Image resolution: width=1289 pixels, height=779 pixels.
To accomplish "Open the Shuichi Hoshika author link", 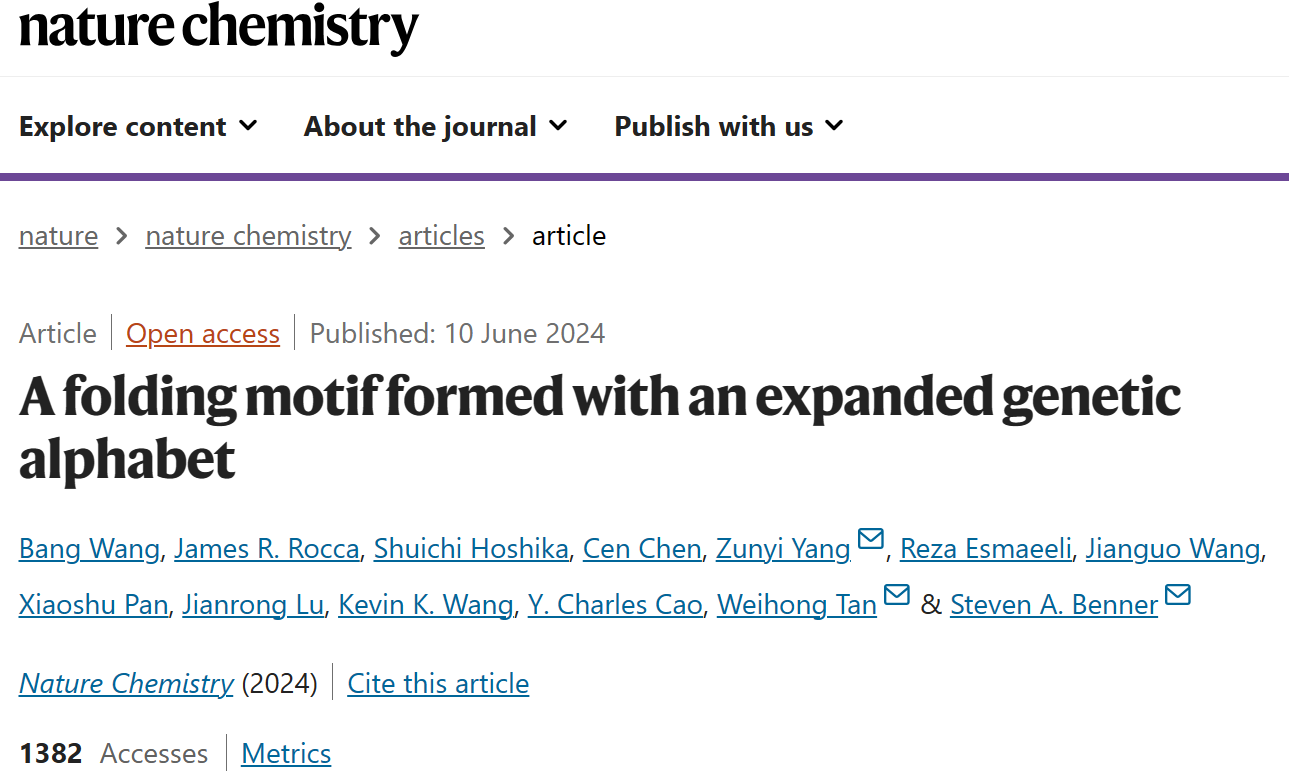I will pyautogui.click(x=471, y=549).
